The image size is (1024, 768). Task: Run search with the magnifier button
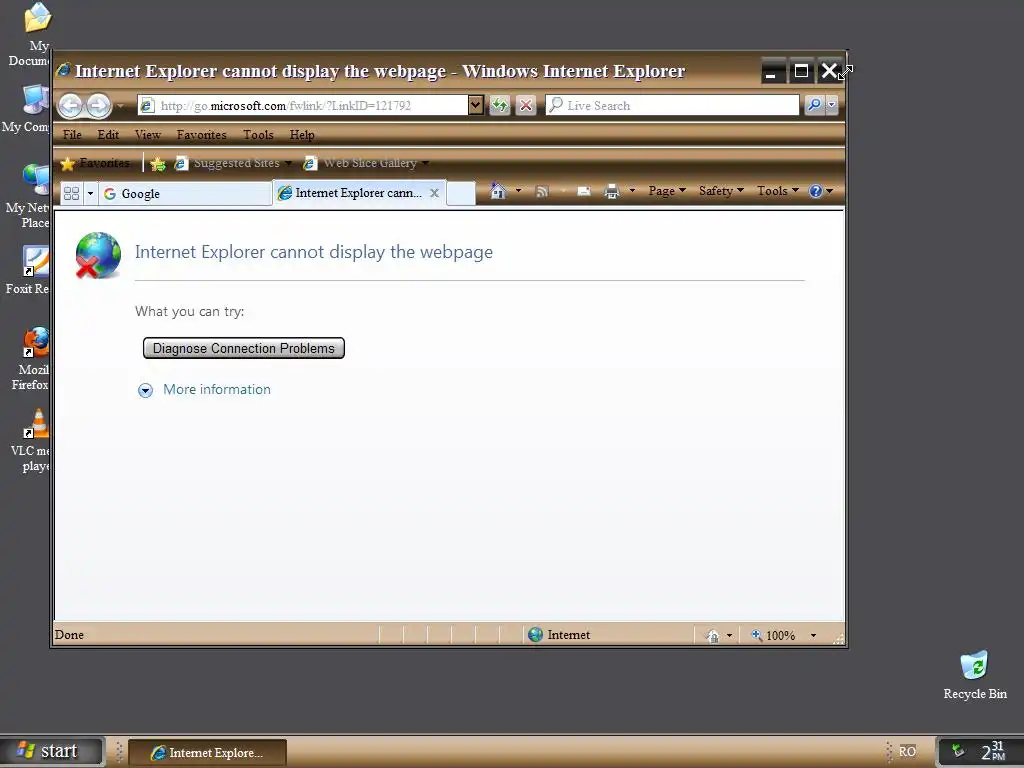[814, 105]
